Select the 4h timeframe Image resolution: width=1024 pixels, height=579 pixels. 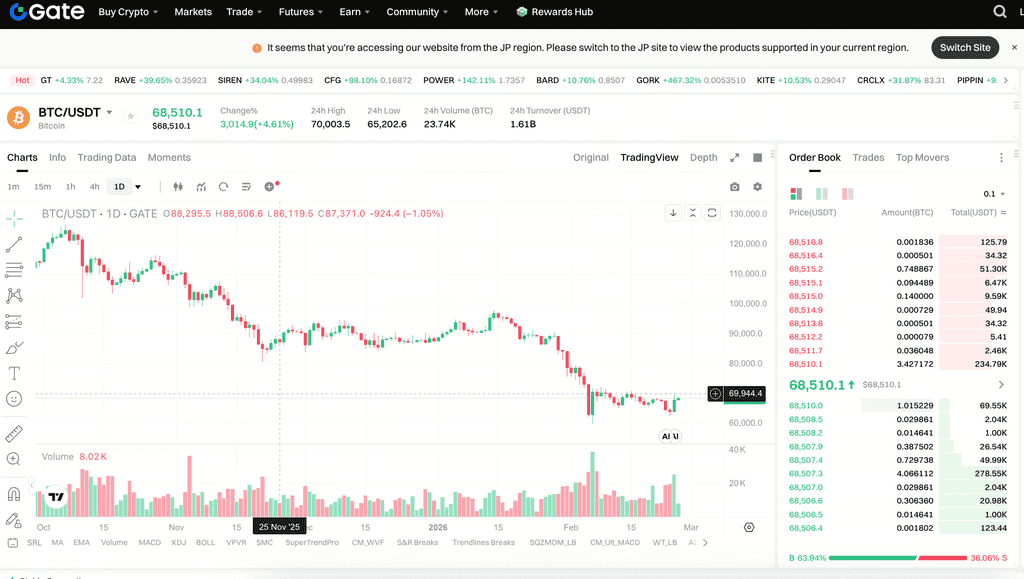tap(95, 187)
